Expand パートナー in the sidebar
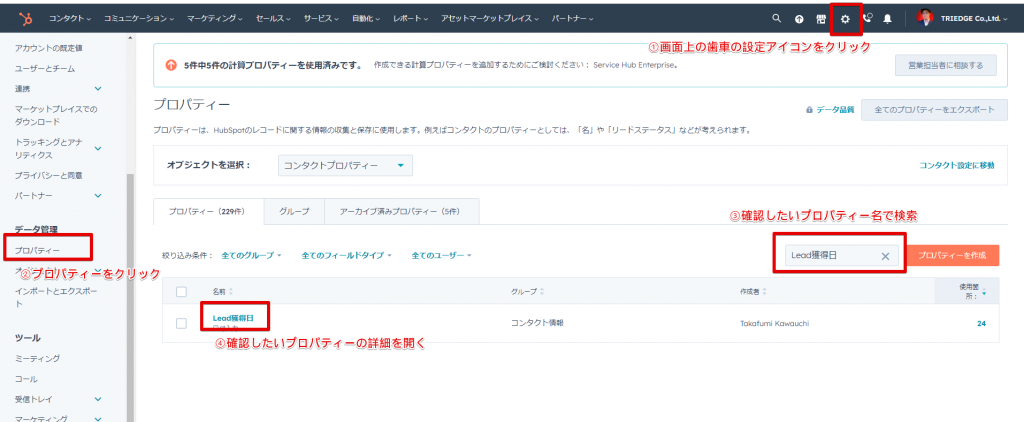This screenshot has width=1024, height=422. coord(98,195)
